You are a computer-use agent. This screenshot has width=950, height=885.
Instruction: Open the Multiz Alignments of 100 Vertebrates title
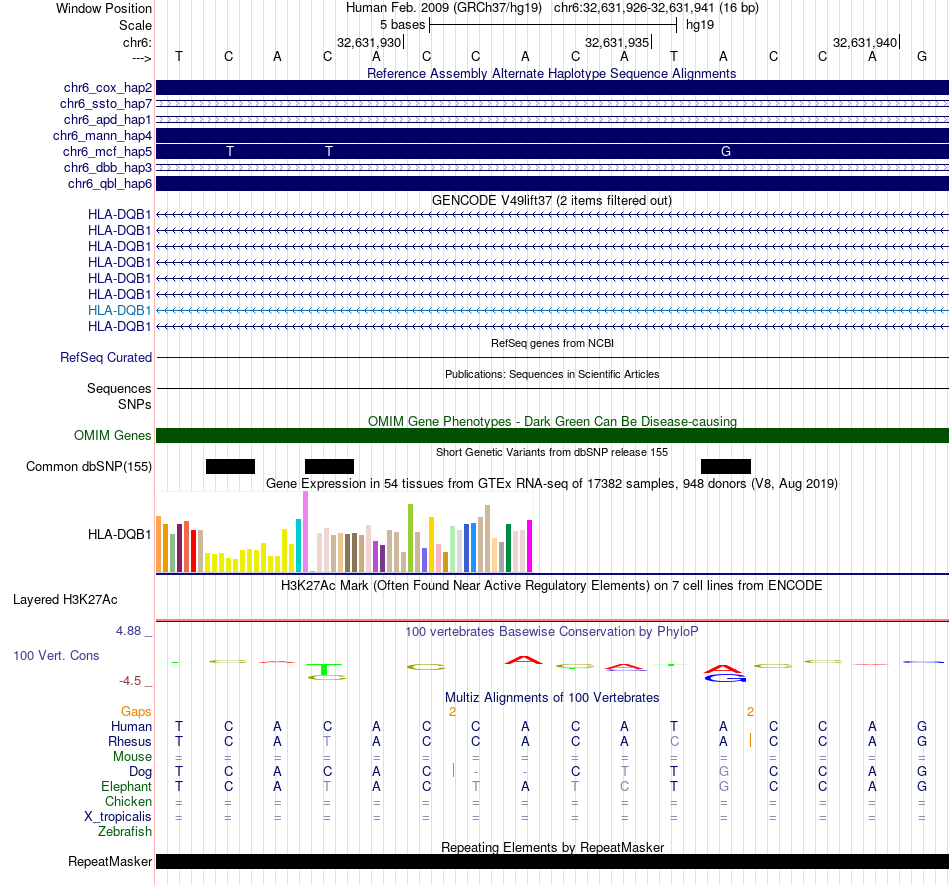pos(552,698)
